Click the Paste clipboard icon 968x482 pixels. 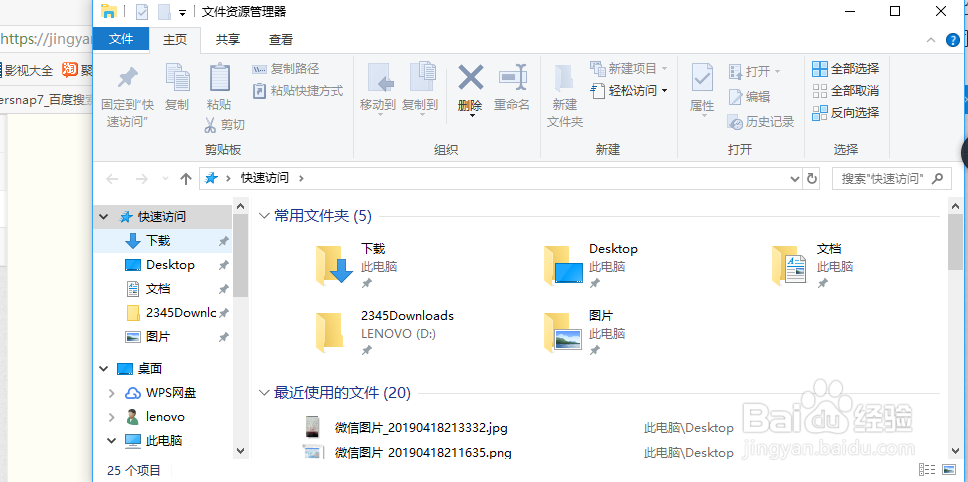click(219, 78)
